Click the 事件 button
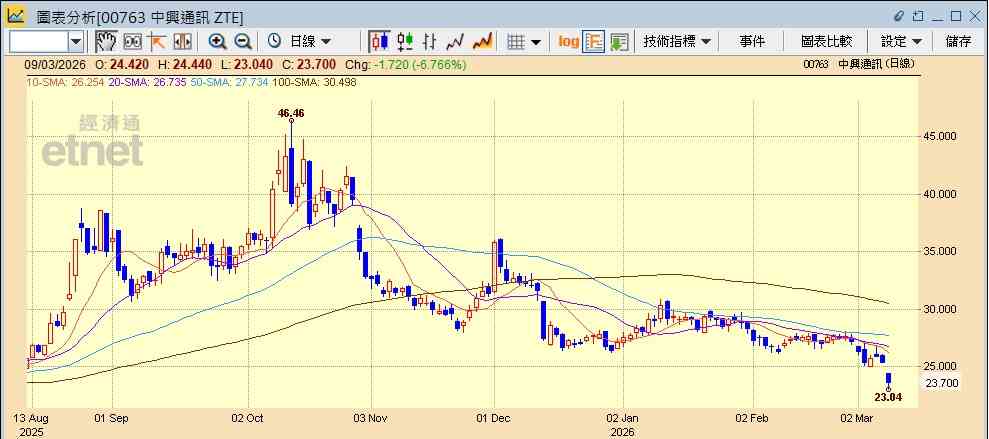Screen dimensions: 989x439 pos(752,42)
